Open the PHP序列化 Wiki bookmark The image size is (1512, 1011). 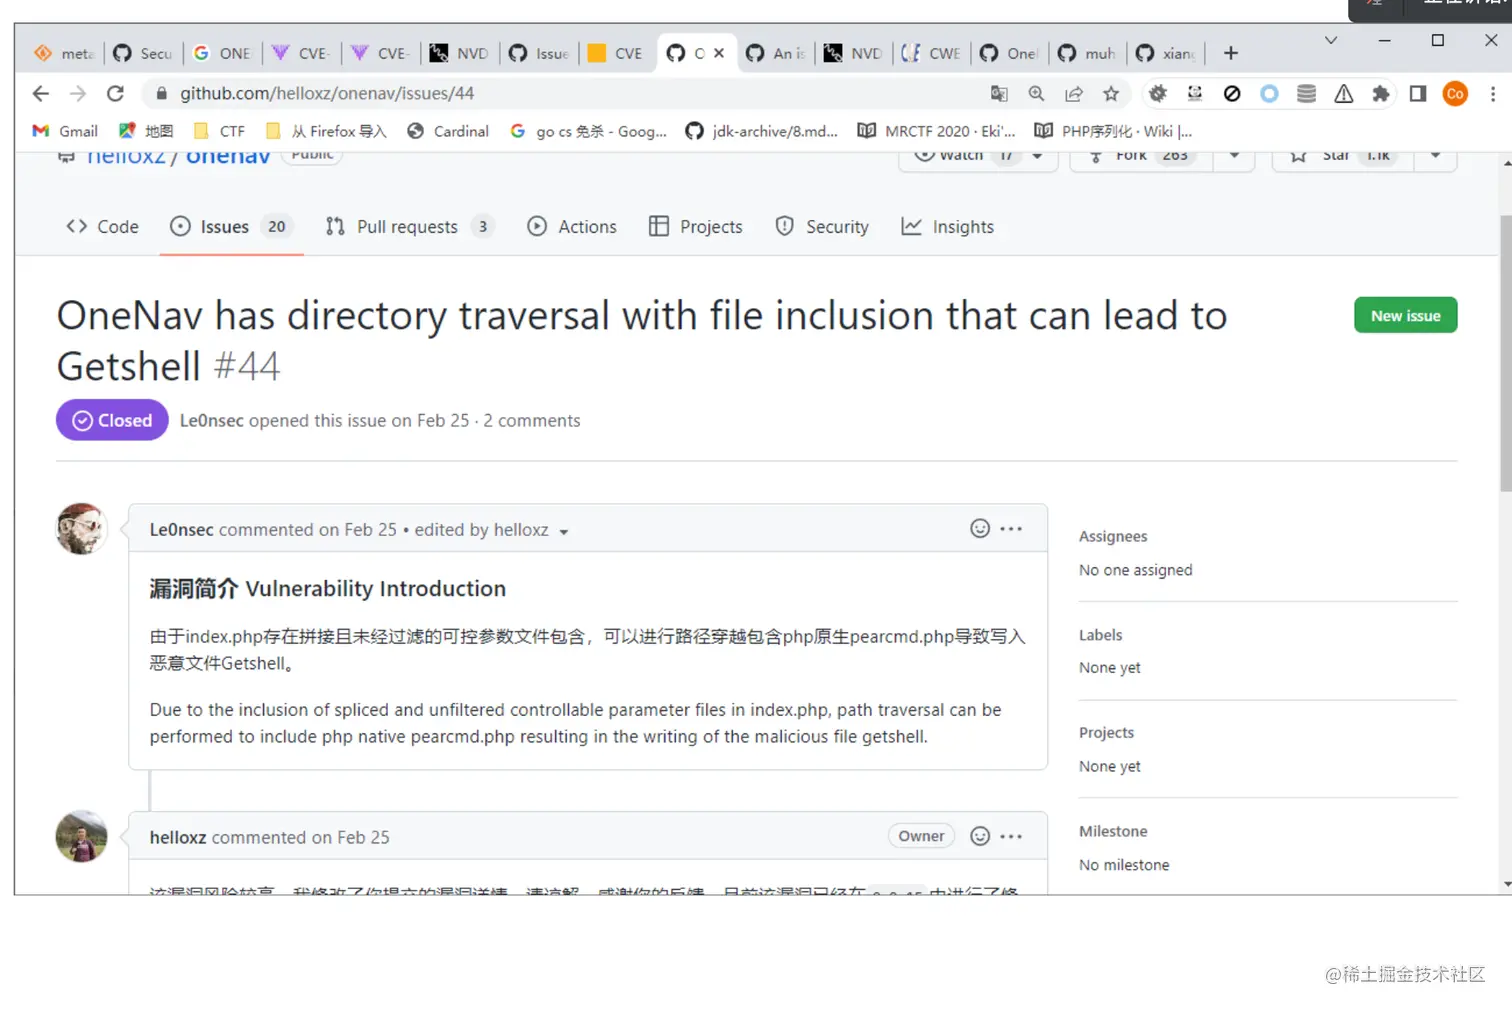[x=1113, y=131]
